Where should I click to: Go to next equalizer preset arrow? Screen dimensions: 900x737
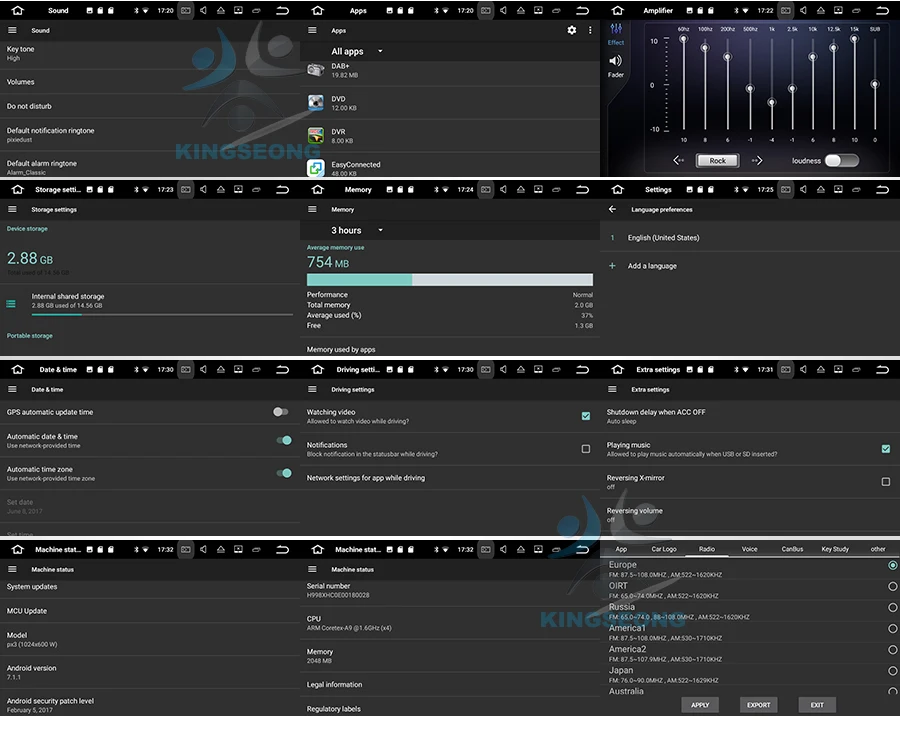coord(757,161)
